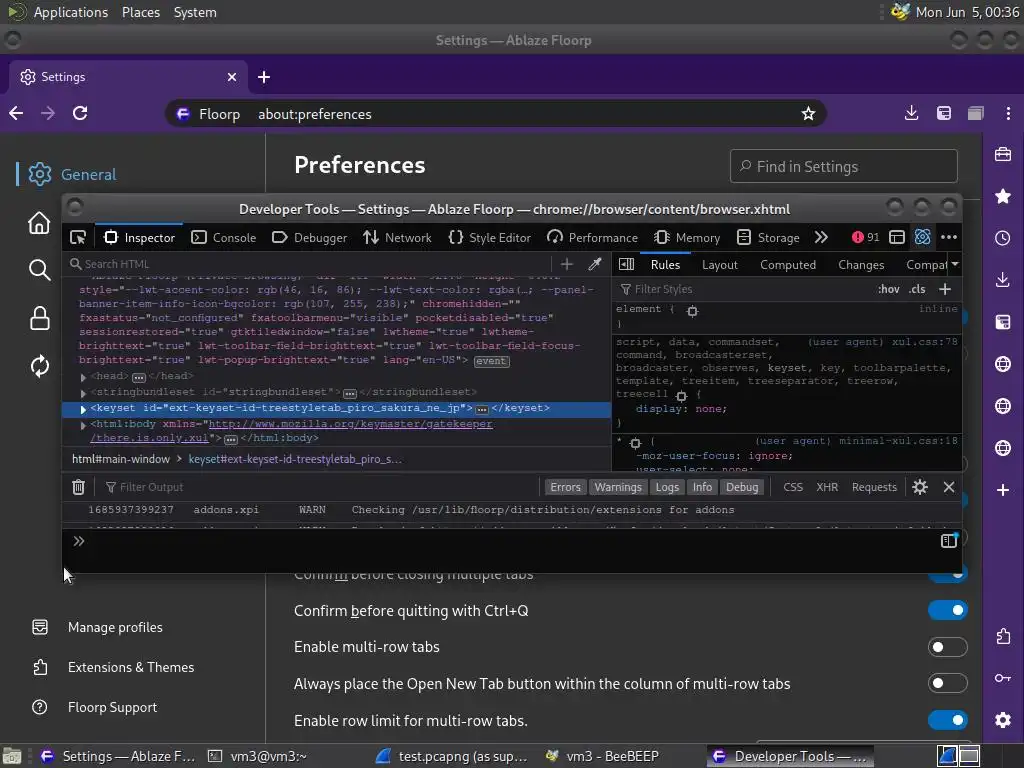
Task: Toggle the split console dock icon
Action: pyautogui.click(x=897, y=238)
